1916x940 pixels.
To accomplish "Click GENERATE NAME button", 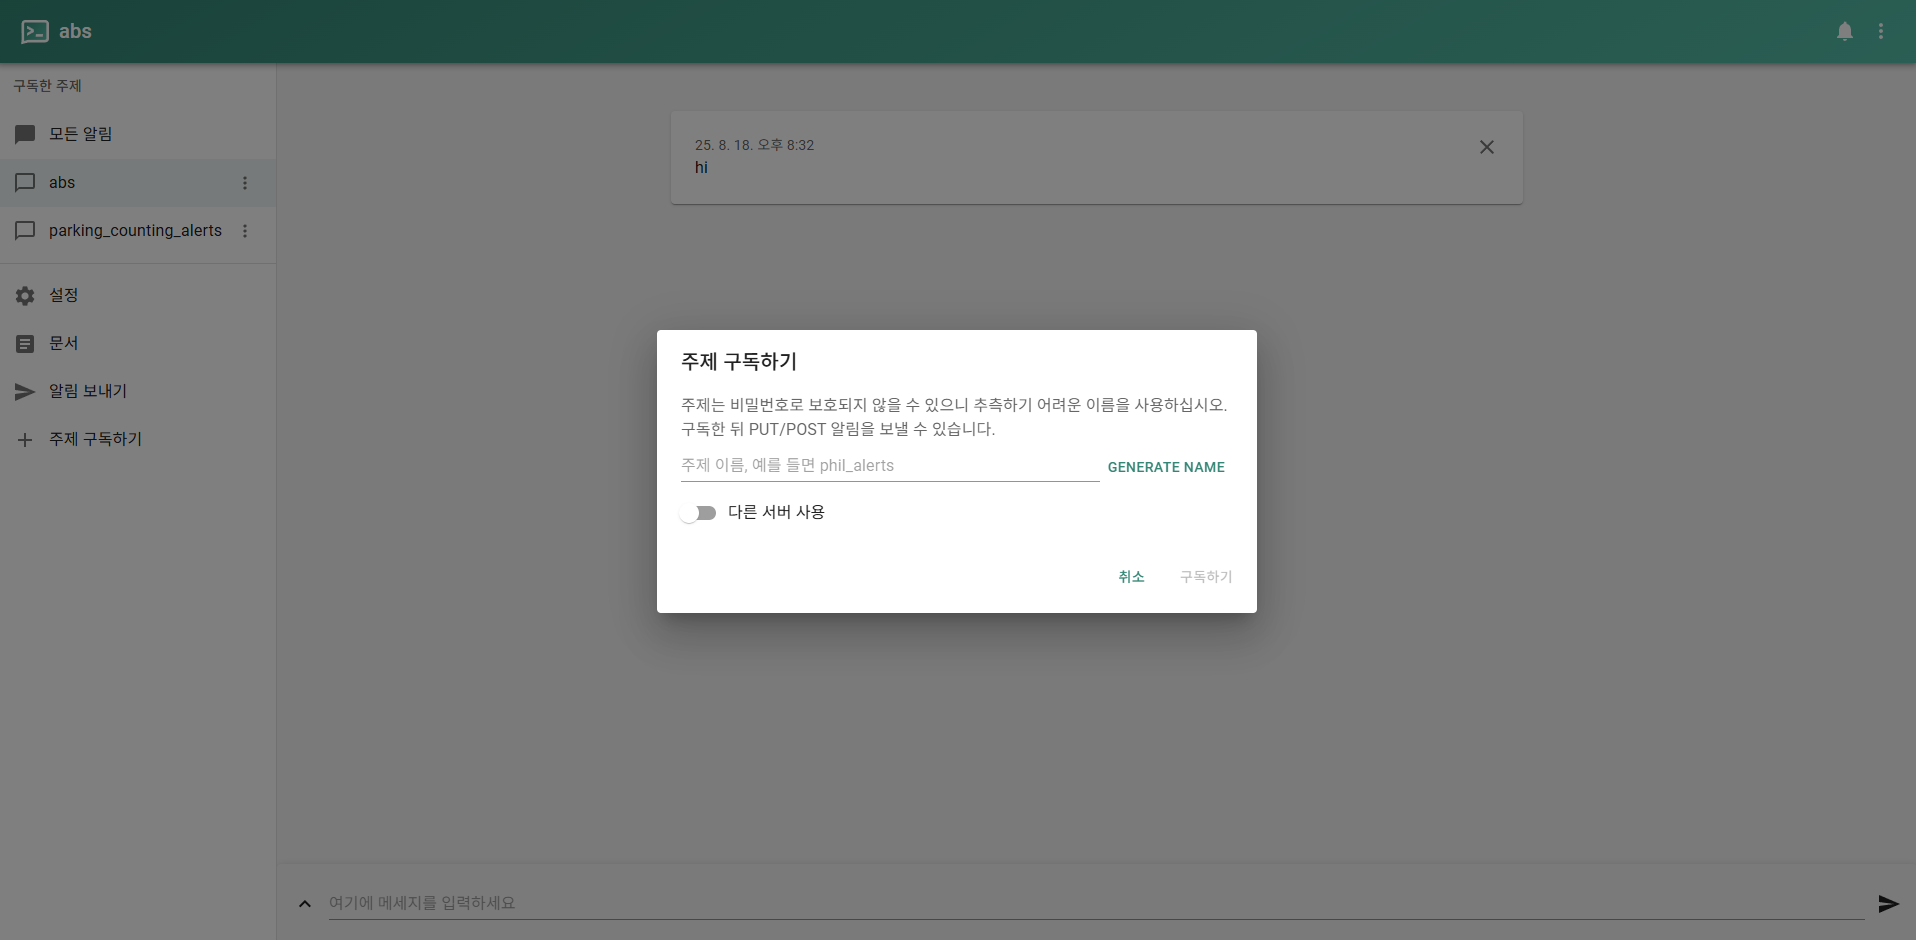I will (1165, 467).
